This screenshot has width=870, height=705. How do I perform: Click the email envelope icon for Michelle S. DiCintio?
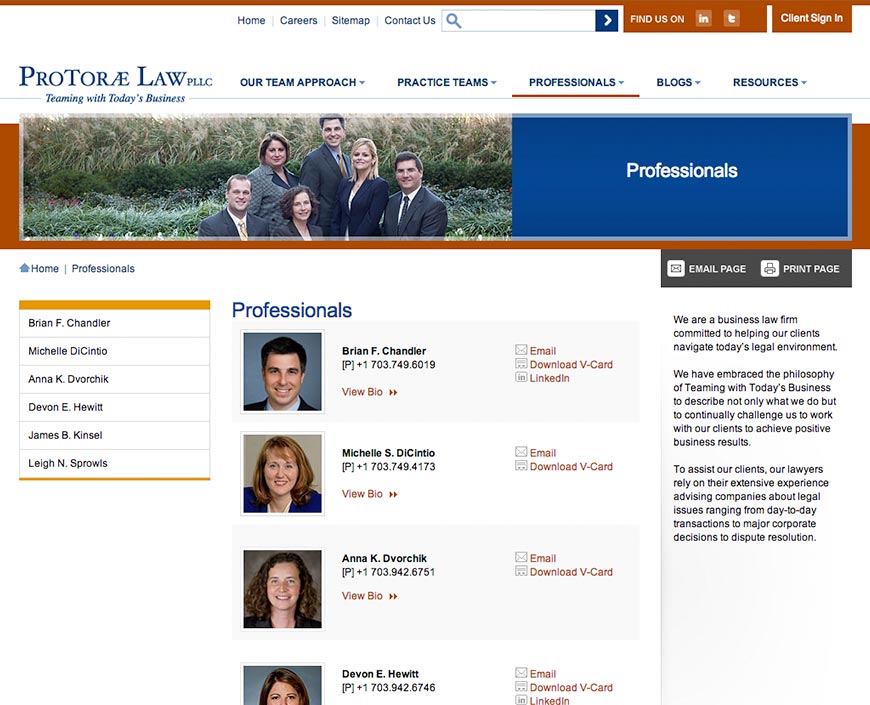(521, 452)
